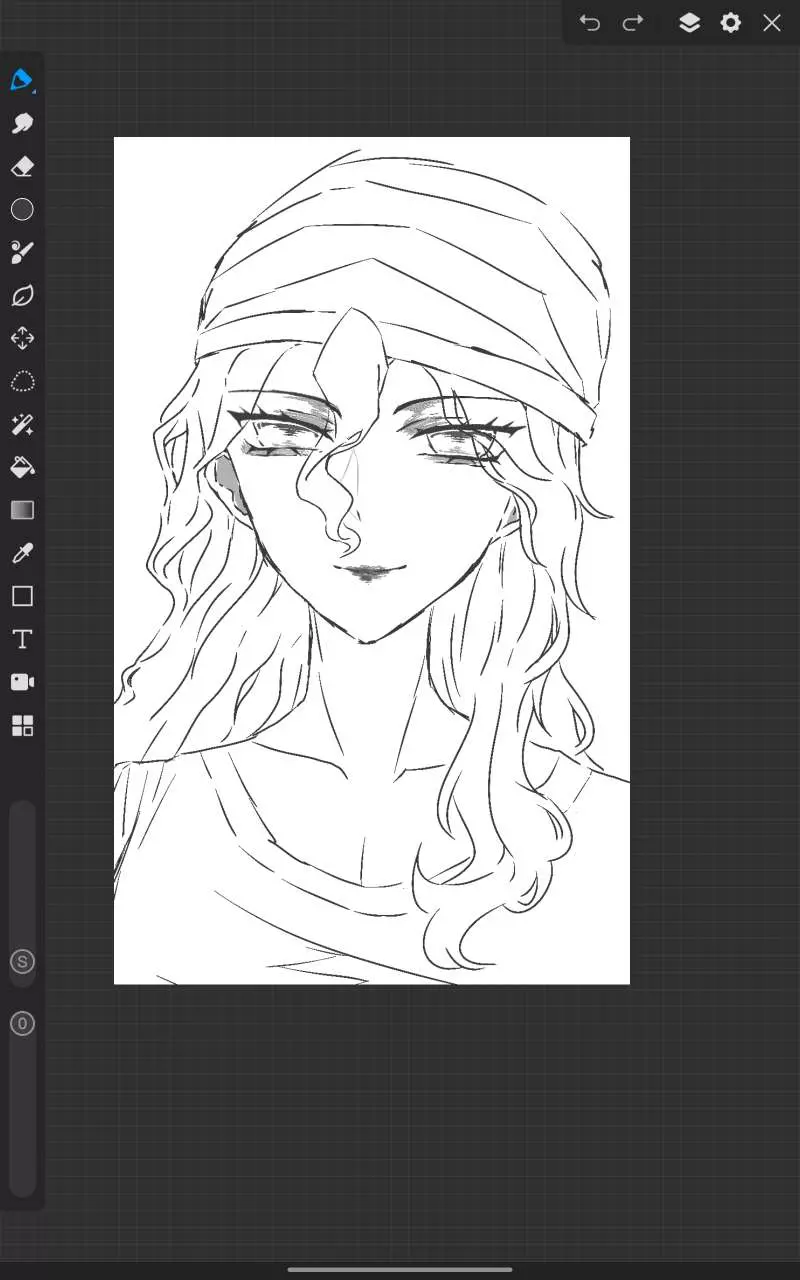
Task: Select the Paint Bucket fill tool
Action: point(22,467)
